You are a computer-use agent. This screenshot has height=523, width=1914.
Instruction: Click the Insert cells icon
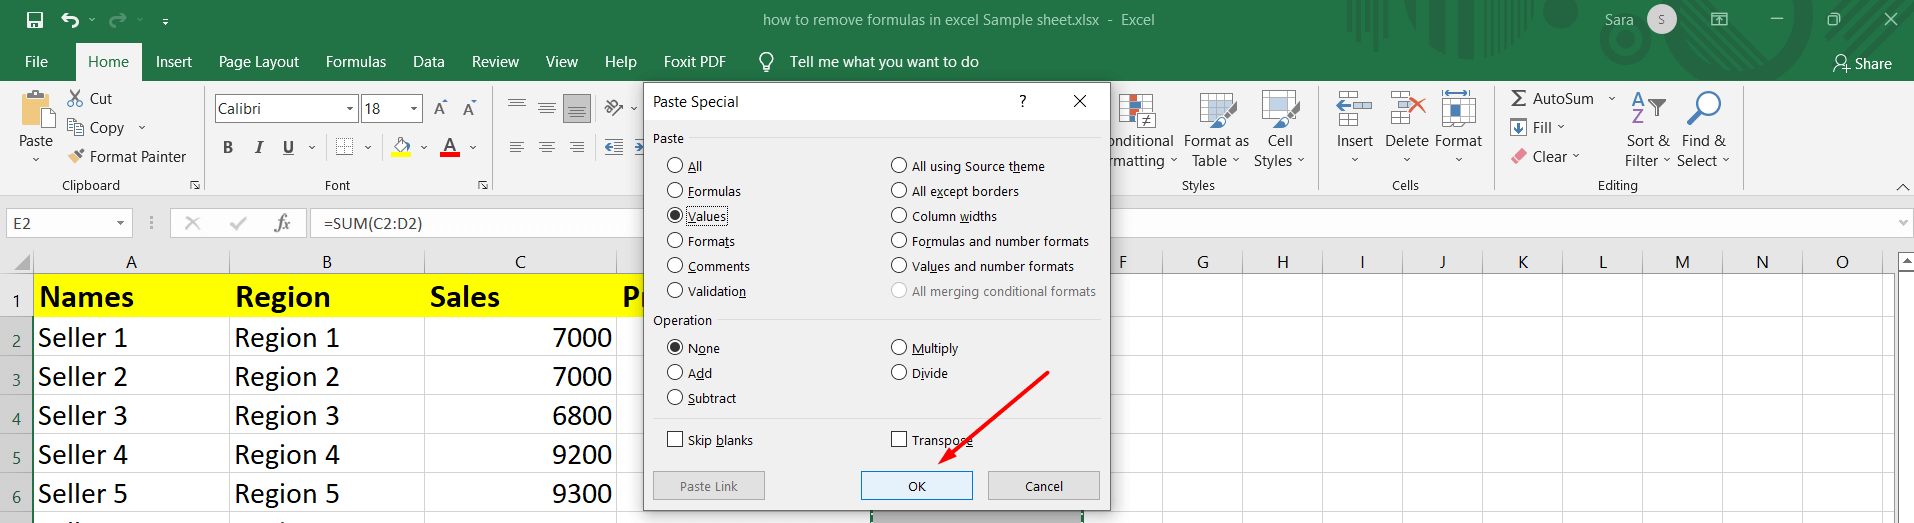[1354, 109]
